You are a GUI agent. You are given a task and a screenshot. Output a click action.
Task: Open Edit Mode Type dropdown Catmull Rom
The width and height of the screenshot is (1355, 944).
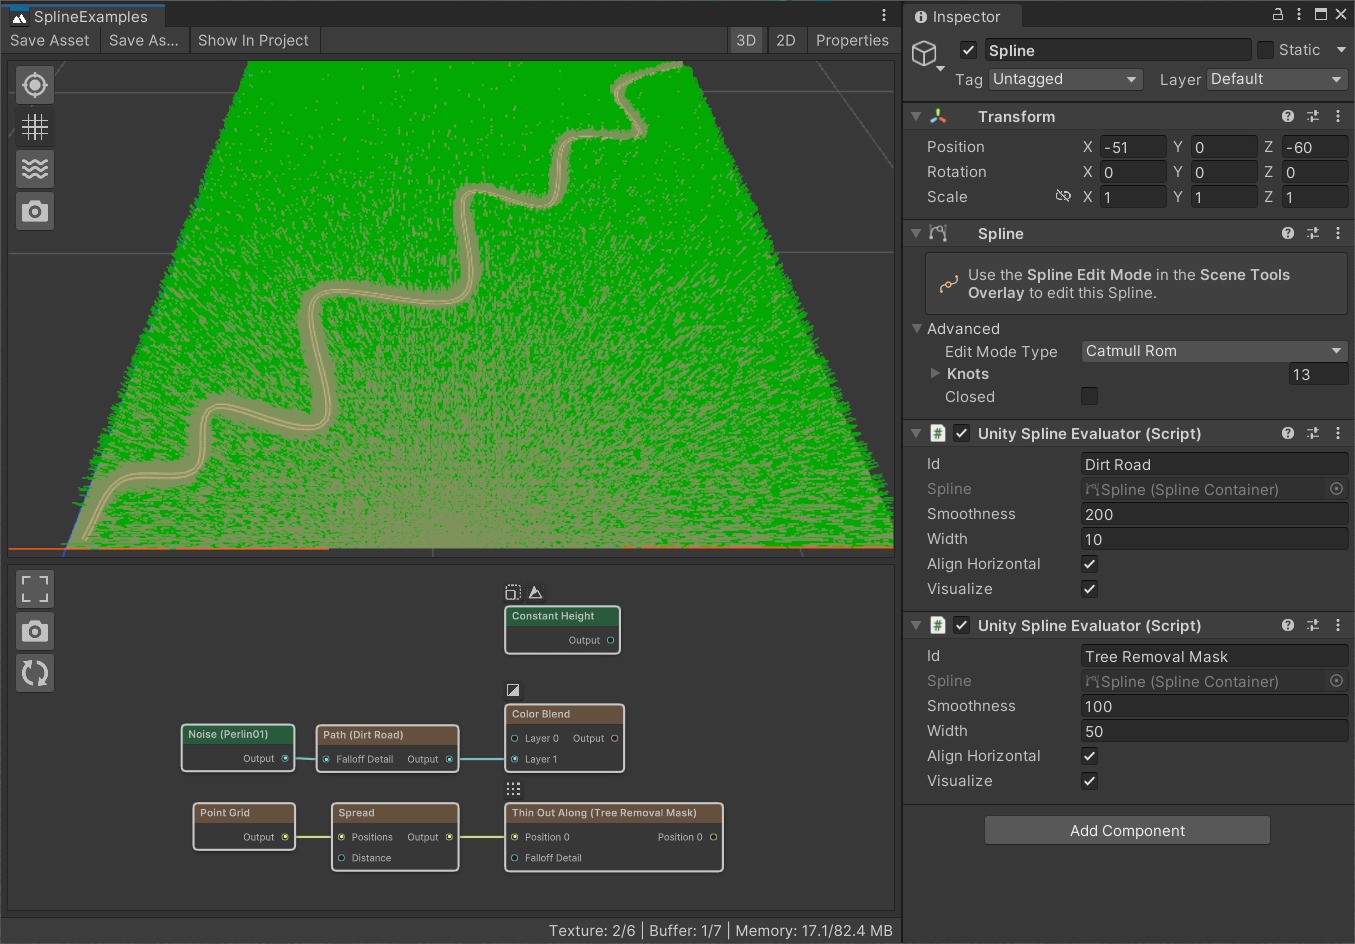coord(1215,351)
